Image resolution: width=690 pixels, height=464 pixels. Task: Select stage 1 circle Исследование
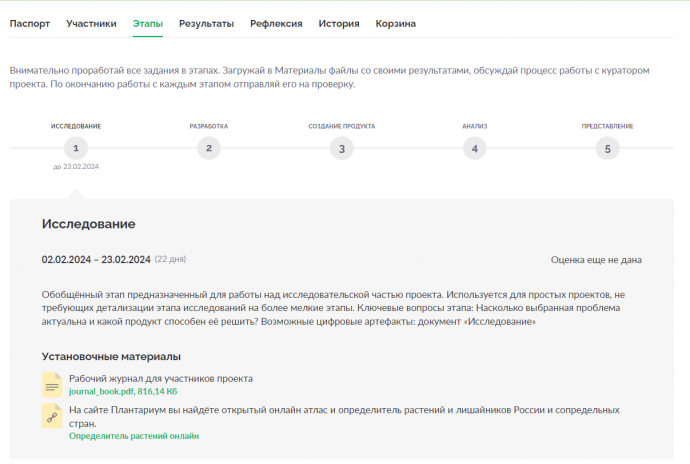(x=76, y=148)
